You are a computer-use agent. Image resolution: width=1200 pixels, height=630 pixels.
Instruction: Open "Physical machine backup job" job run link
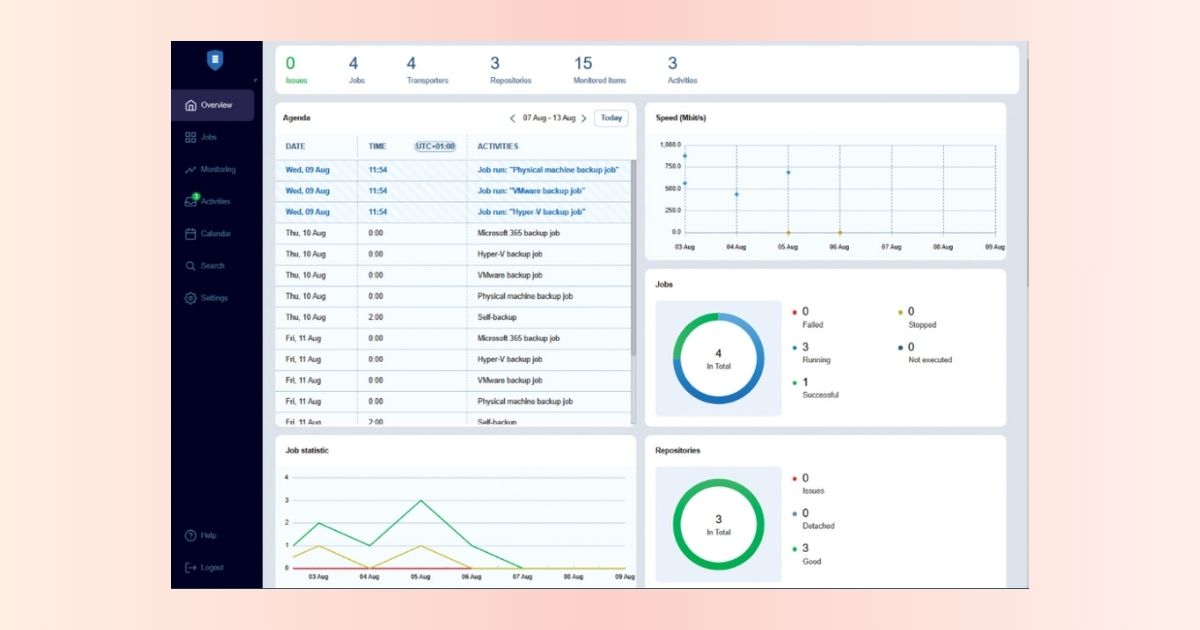[547, 170]
